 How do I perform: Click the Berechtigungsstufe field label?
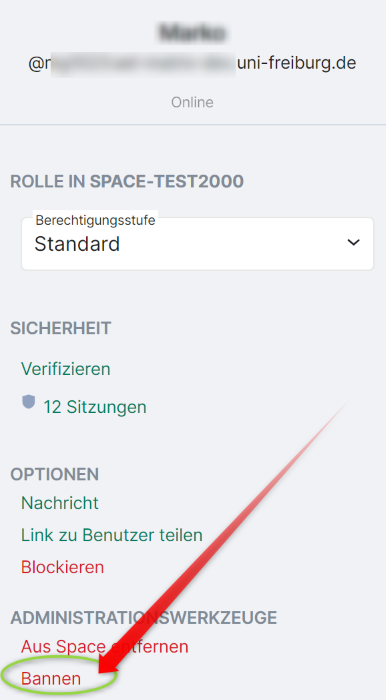tap(95, 220)
